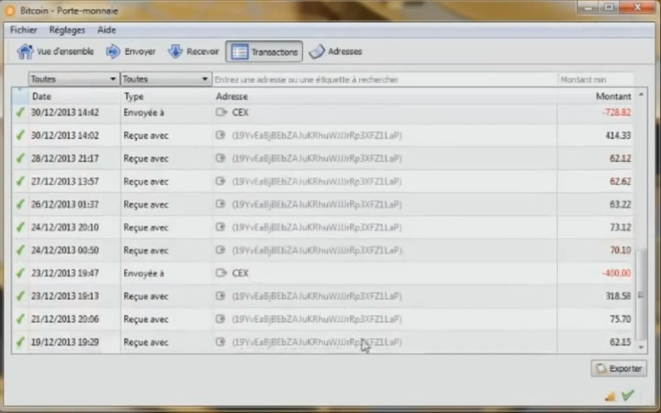The width and height of the screenshot is (661, 413).
Task: Select the amount 70.10
Action: click(620, 250)
